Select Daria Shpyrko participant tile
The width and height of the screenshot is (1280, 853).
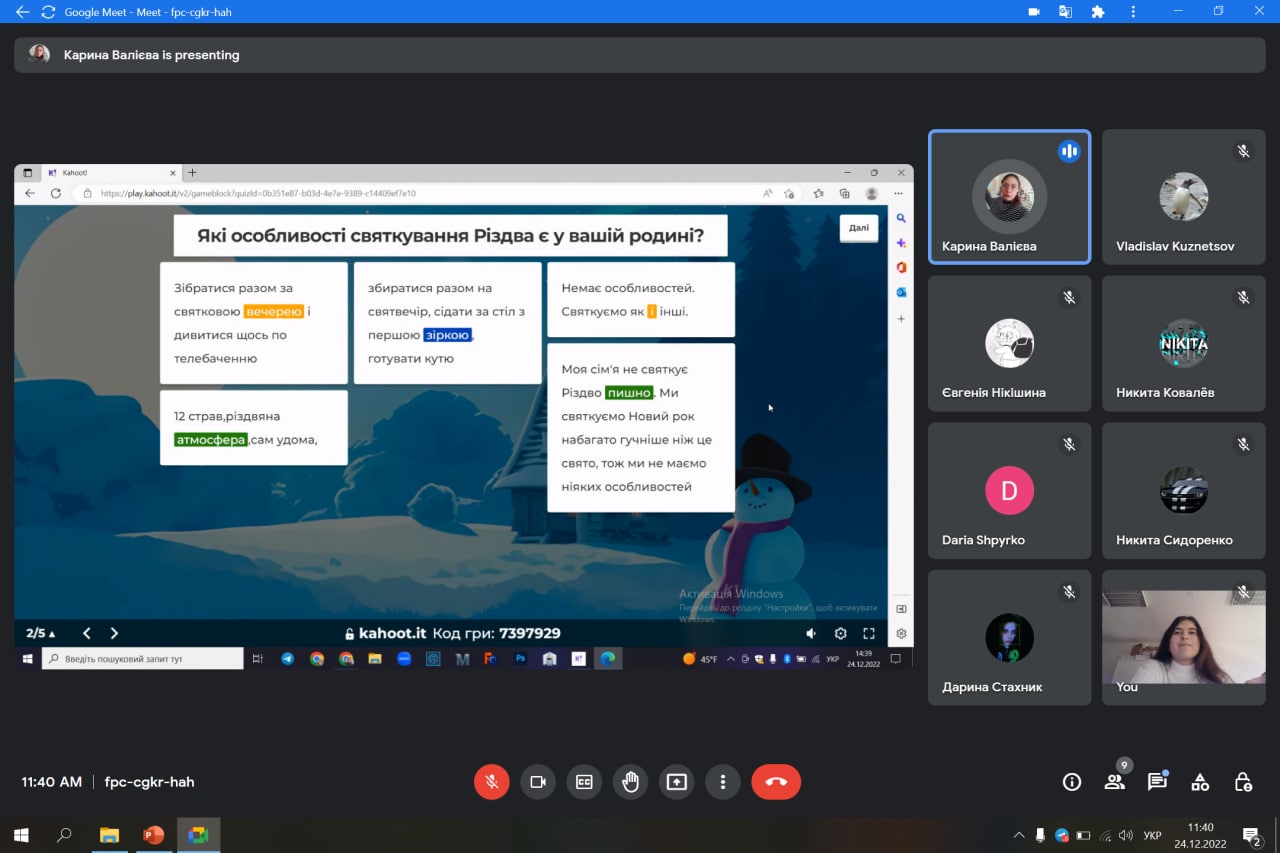pyautogui.click(x=1010, y=491)
